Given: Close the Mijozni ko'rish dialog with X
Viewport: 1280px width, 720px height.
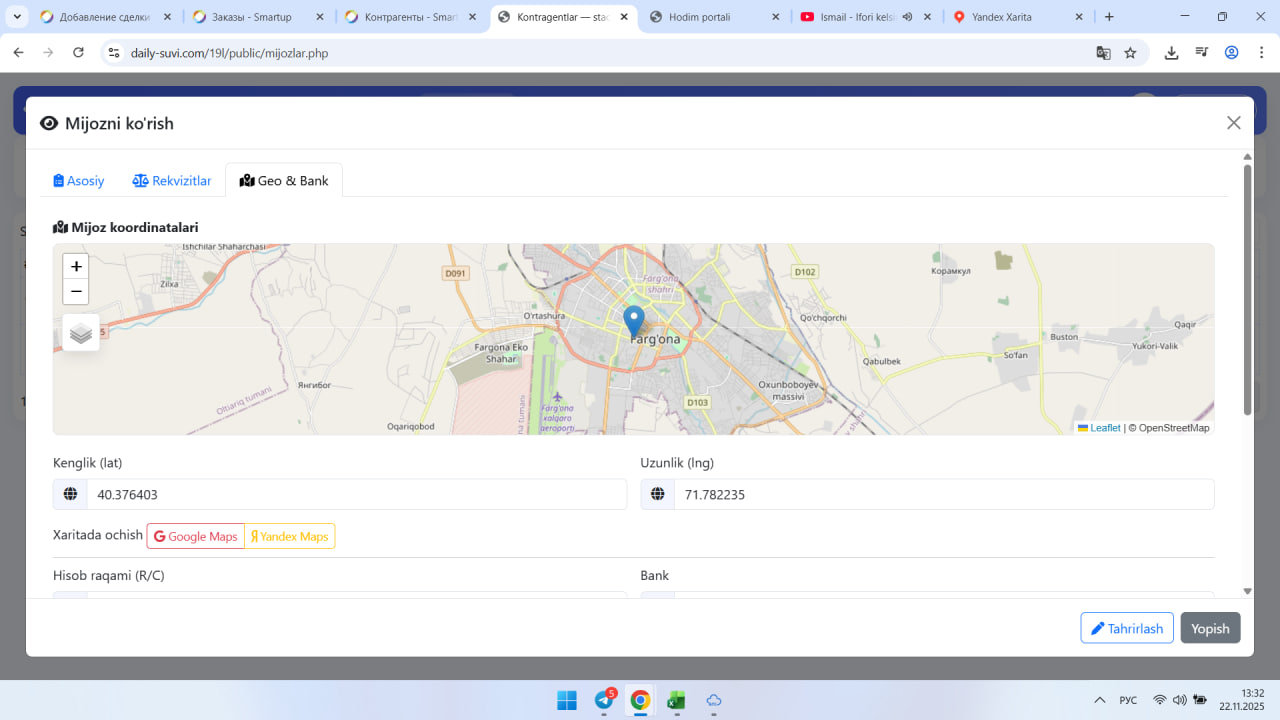Looking at the screenshot, I should (1233, 123).
